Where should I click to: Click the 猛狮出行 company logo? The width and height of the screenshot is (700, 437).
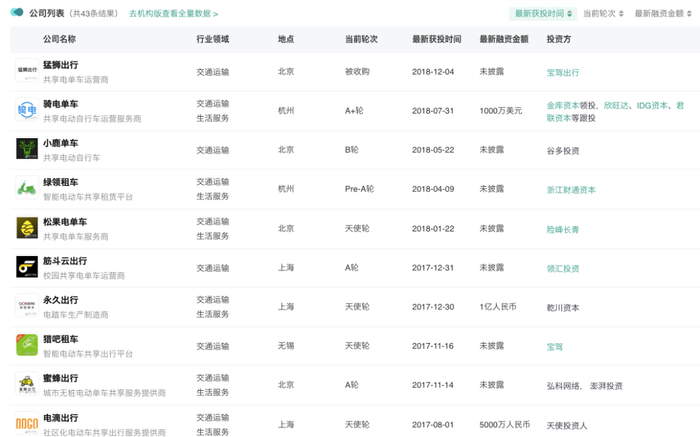point(27,73)
